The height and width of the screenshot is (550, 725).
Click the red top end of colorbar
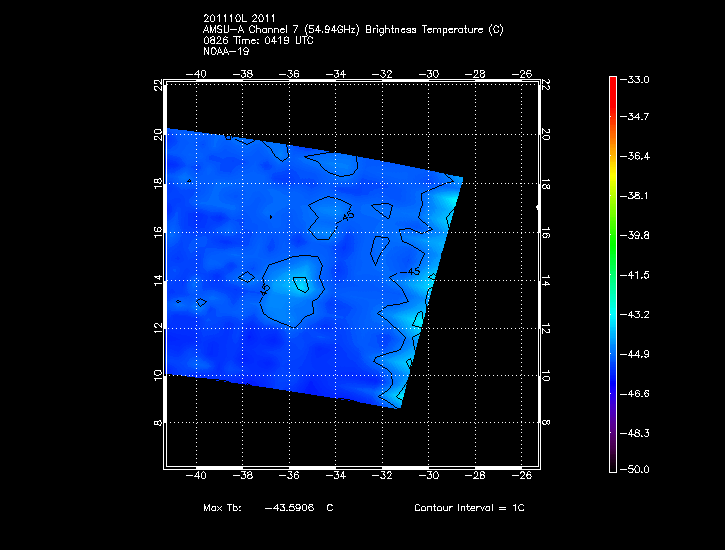(611, 83)
